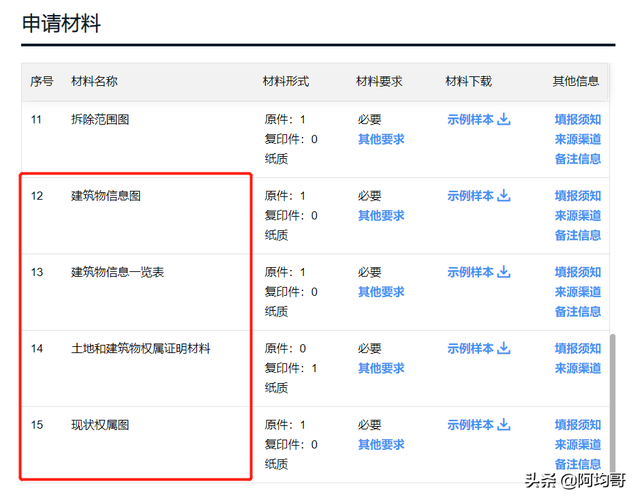
Task: Select the 建筑物信息一览表 material name
Action: (118, 272)
